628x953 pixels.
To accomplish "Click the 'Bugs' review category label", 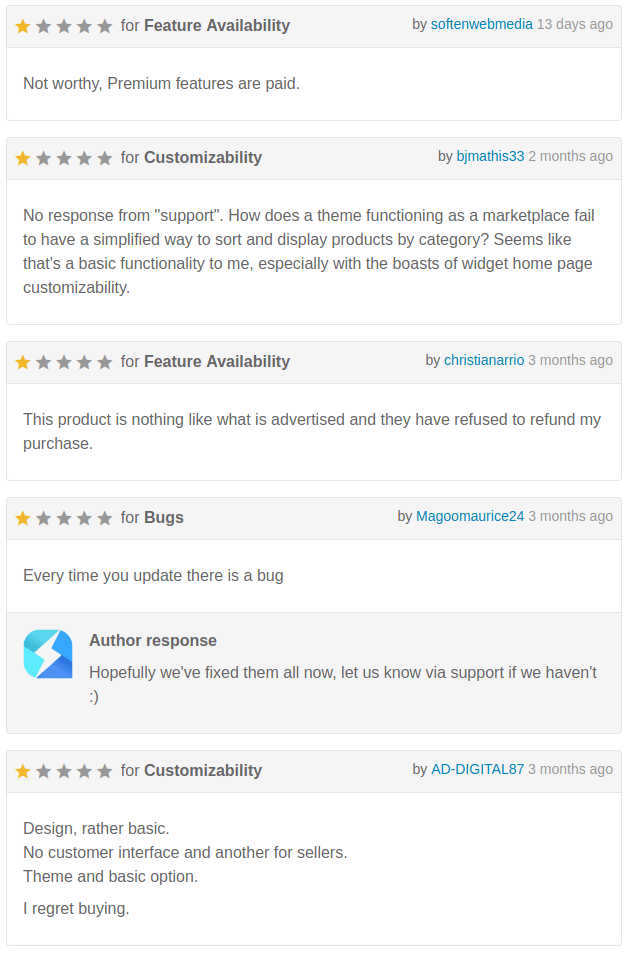I will pos(164,518).
